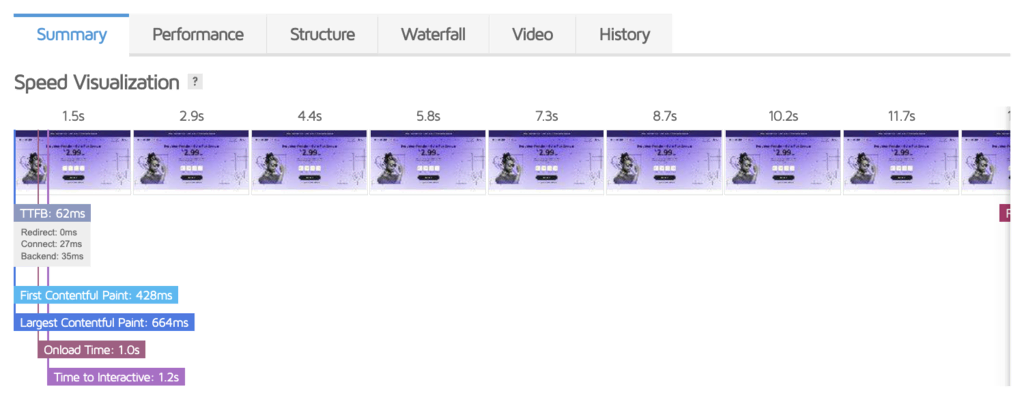Select the Largest Contentful Paint 664ms marker
This screenshot has height=419, width=1024.
tap(104, 322)
